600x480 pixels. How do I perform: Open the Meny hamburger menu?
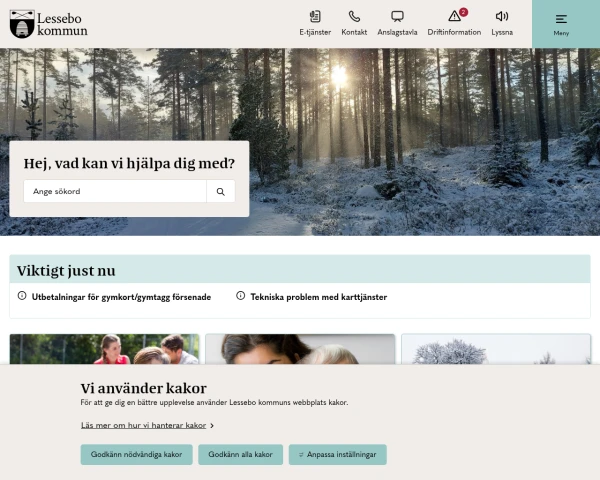(561, 24)
